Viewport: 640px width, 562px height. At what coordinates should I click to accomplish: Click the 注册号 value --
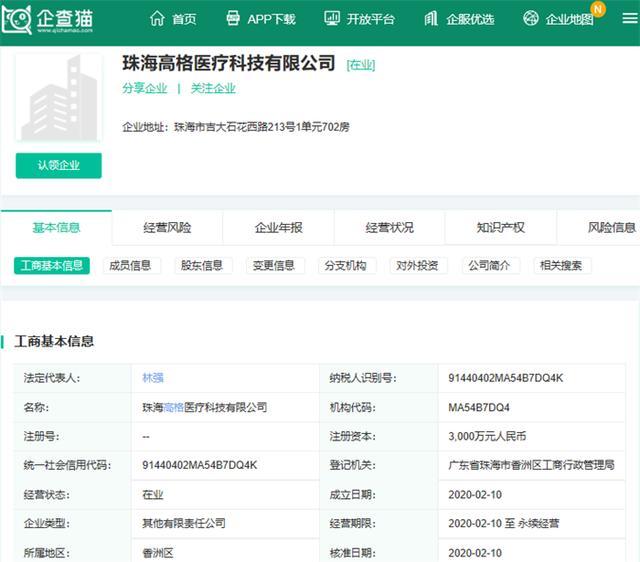click(x=146, y=437)
